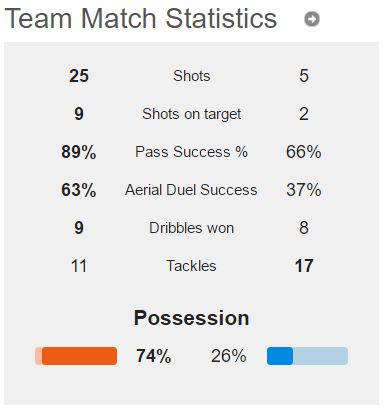Open the arrow icon beside Team Match Statistics

(x=312, y=19)
